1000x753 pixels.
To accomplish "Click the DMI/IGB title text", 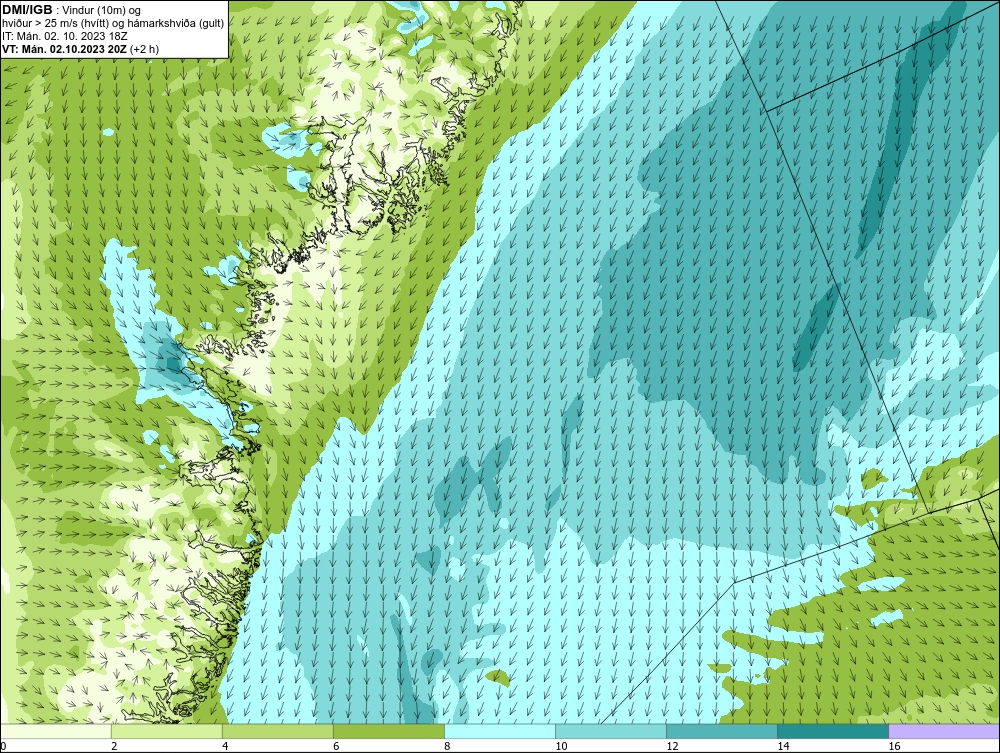I will click(27, 9).
